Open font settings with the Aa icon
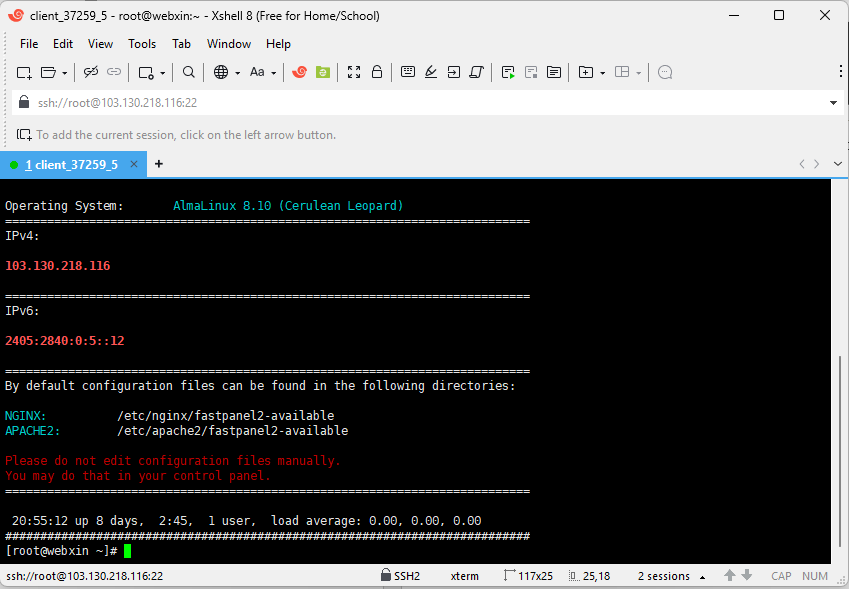Screen dimensions: 849x589 click(x=257, y=72)
